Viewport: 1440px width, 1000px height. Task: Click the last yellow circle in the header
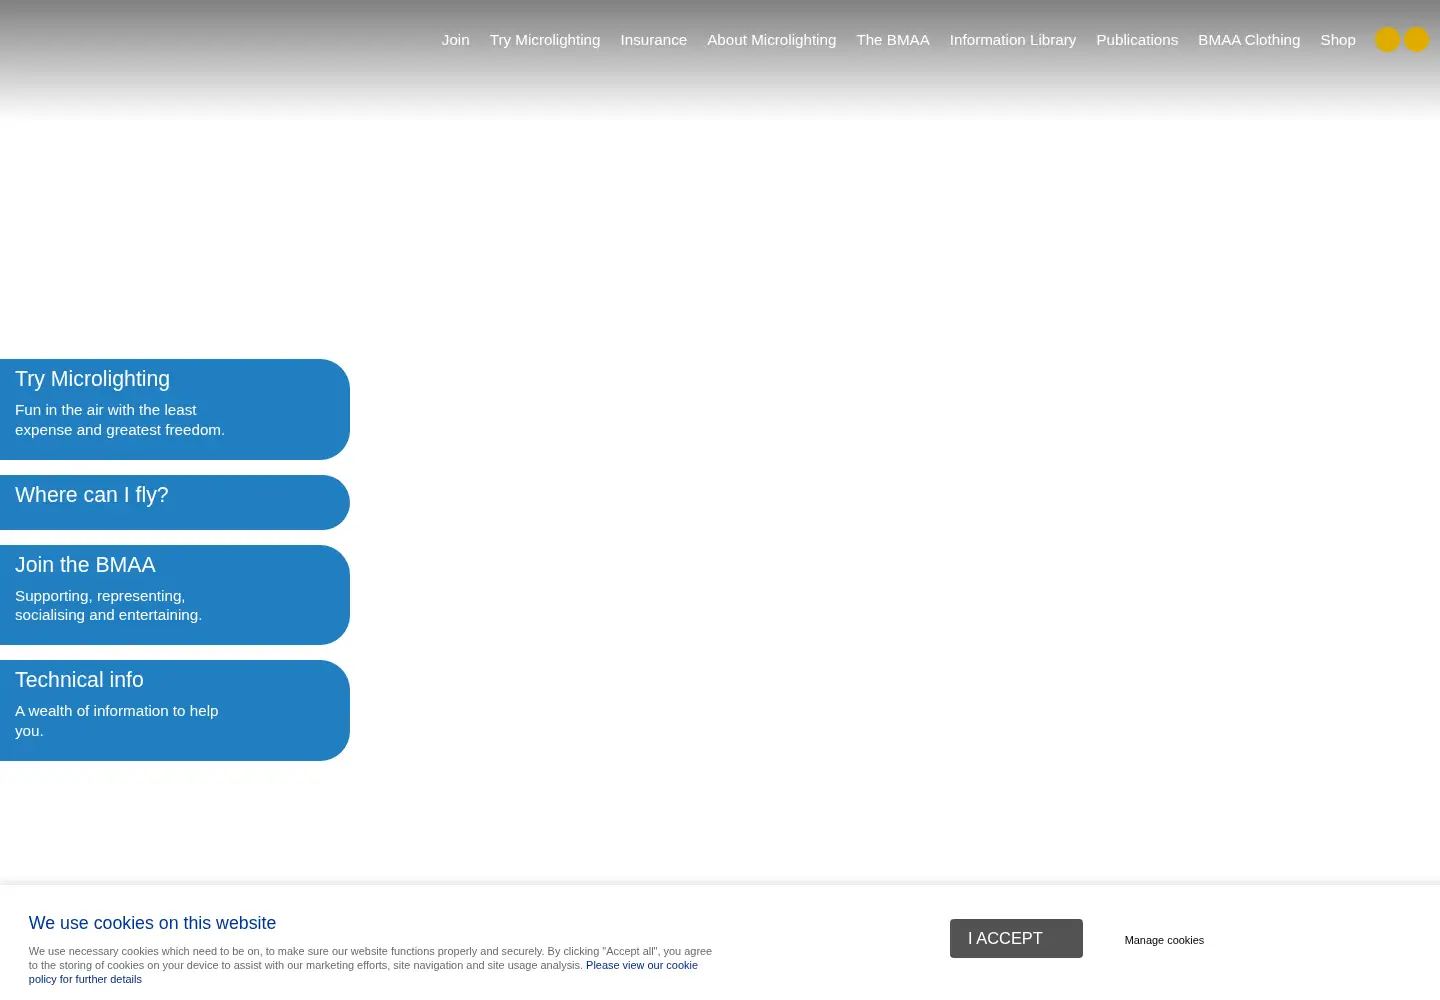(x=1417, y=40)
